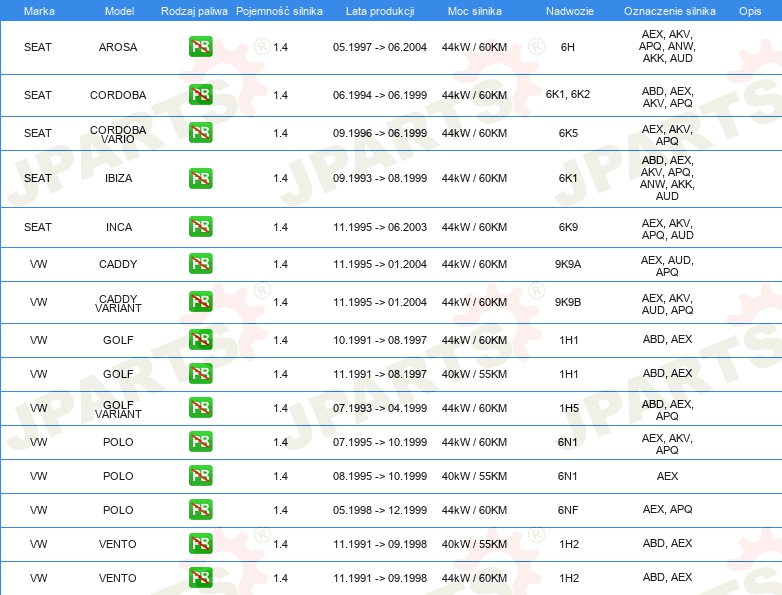This screenshot has width=782, height=595.
Task: Click the Rodzaj paliwa column header
Action: (x=194, y=11)
